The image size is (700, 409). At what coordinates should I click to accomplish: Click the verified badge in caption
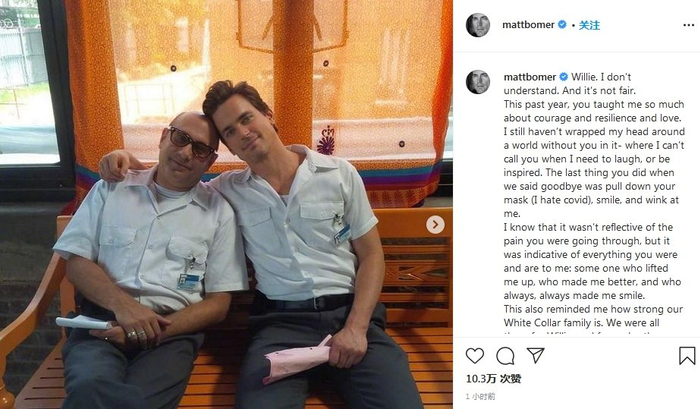[x=564, y=77]
